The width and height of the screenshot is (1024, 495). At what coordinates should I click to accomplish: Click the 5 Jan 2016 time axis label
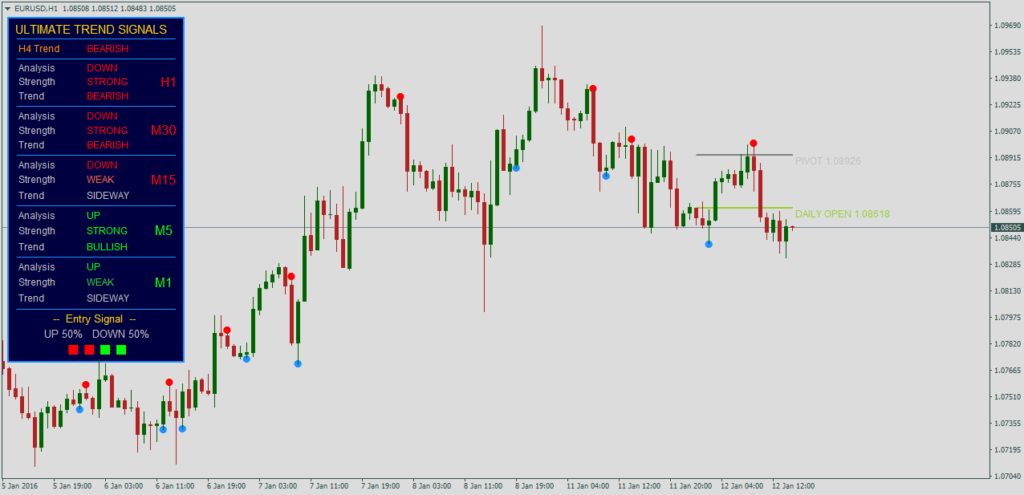coord(20,486)
